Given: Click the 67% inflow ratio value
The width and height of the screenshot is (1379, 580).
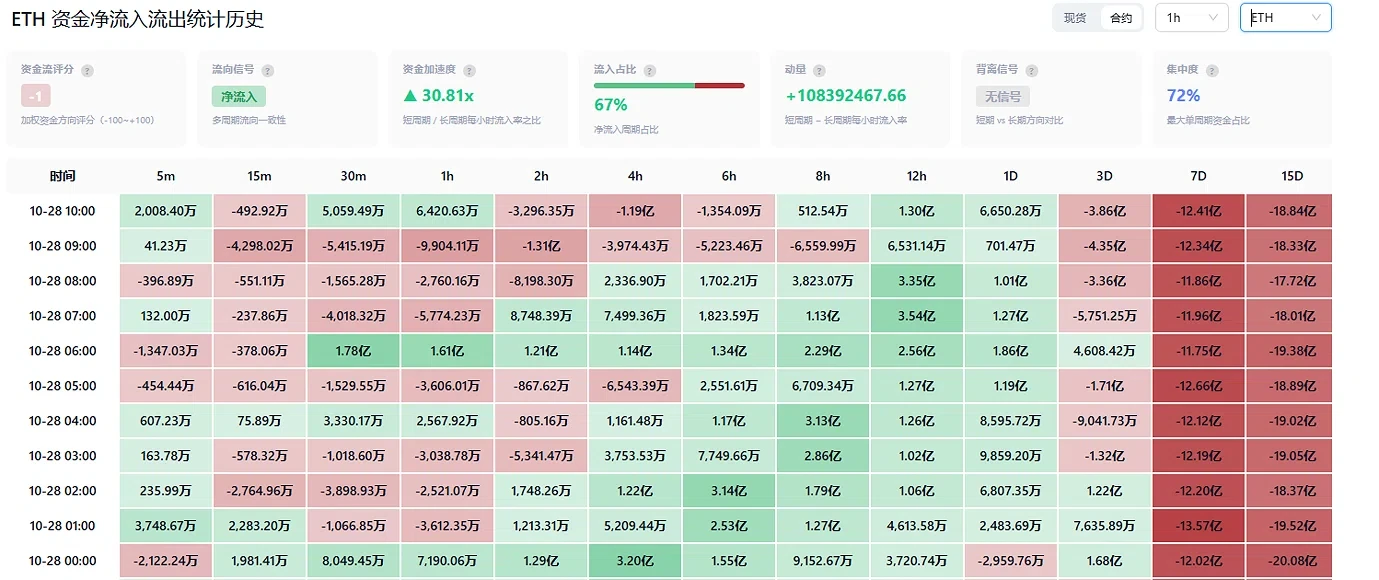Looking at the screenshot, I should tap(611, 105).
